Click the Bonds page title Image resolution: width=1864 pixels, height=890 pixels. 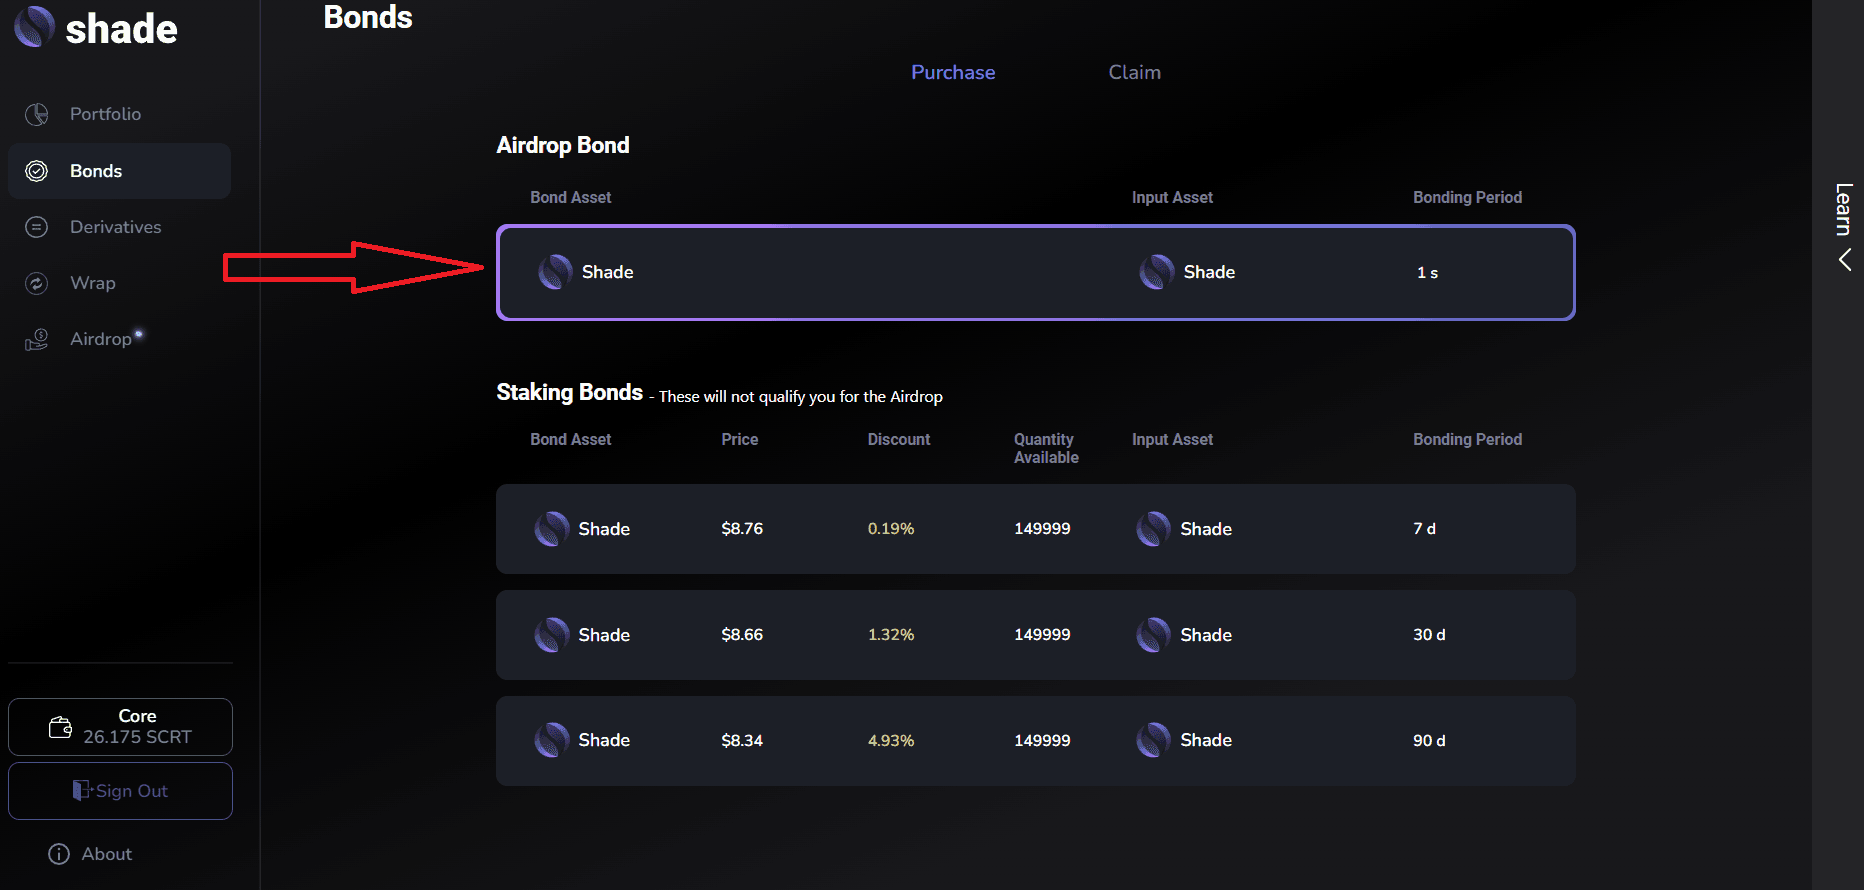click(x=368, y=17)
